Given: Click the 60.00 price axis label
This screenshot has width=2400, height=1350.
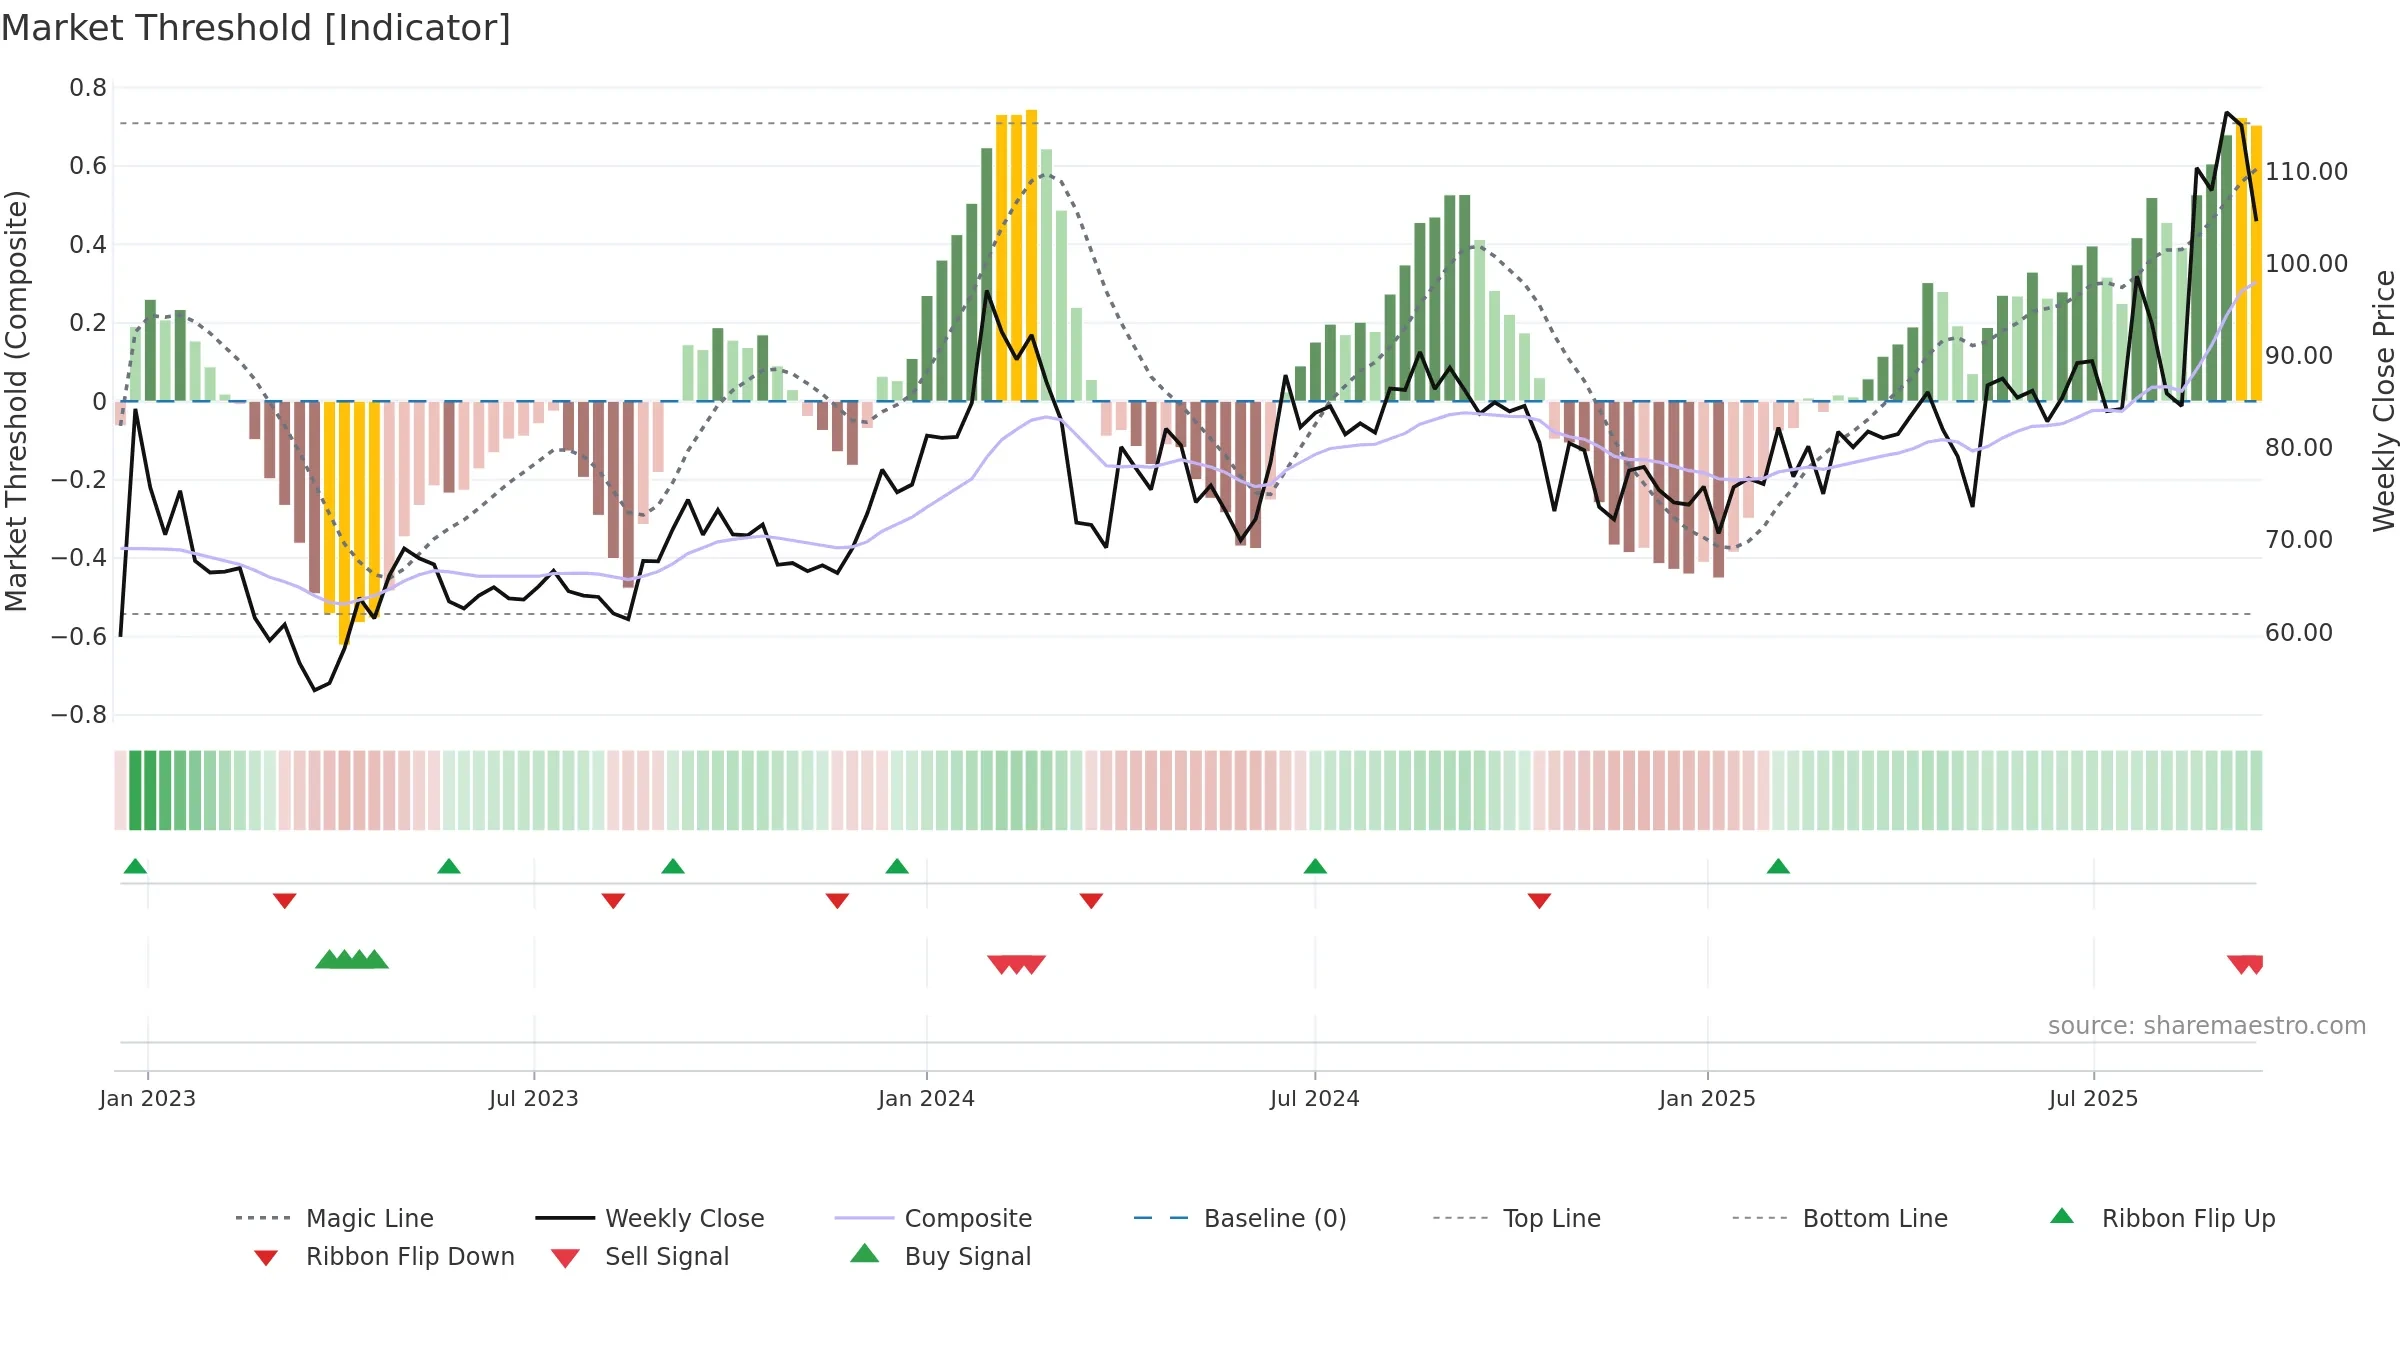Looking at the screenshot, I should point(2299,633).
